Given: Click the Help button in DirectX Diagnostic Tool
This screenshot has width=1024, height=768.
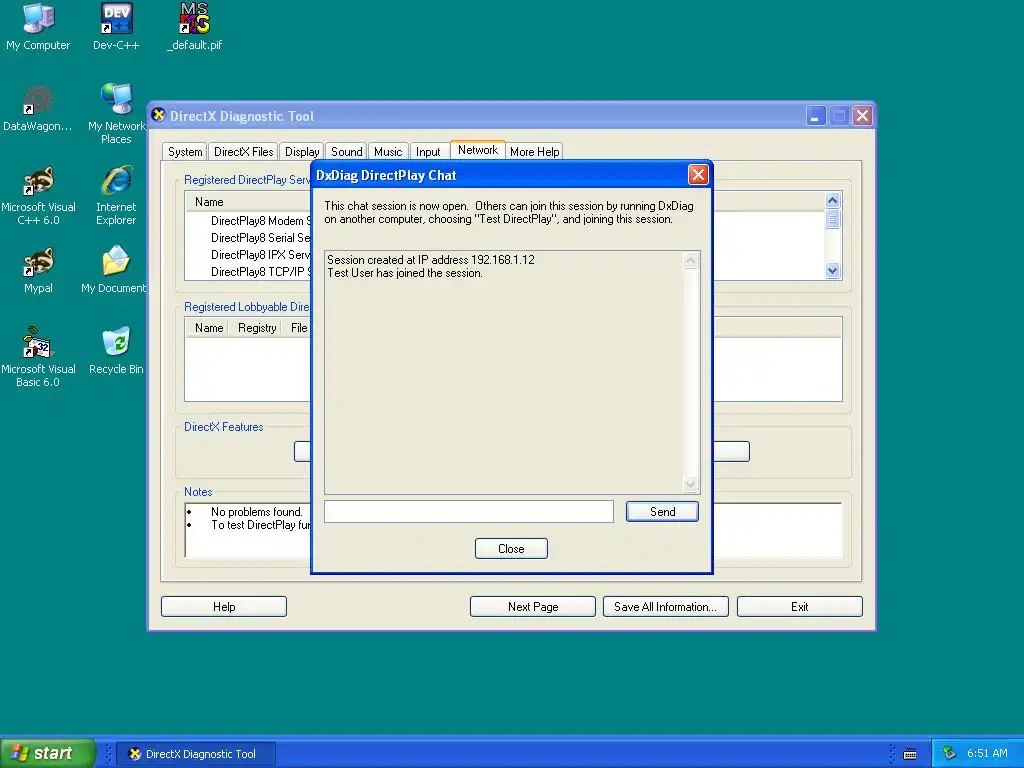Looking at the screenshot, I should click(x=224, y=607).
